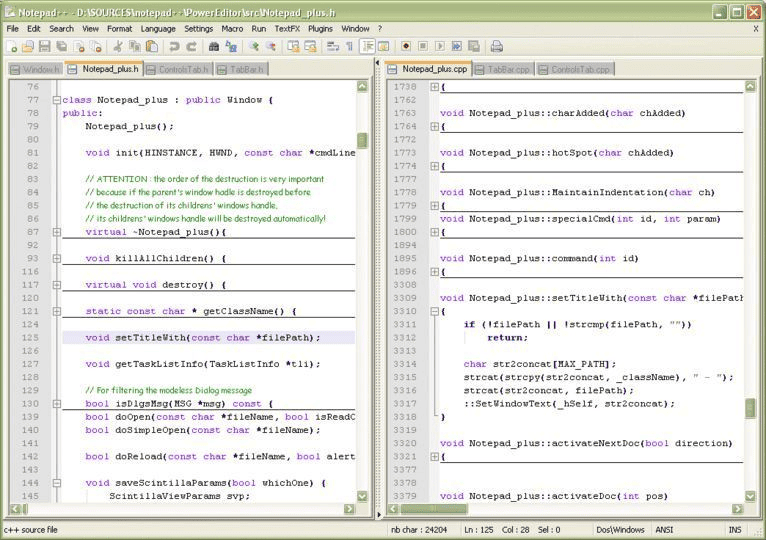The image size is (766, 540).
Task: Open the Macro menu
Action: (232, 29)
